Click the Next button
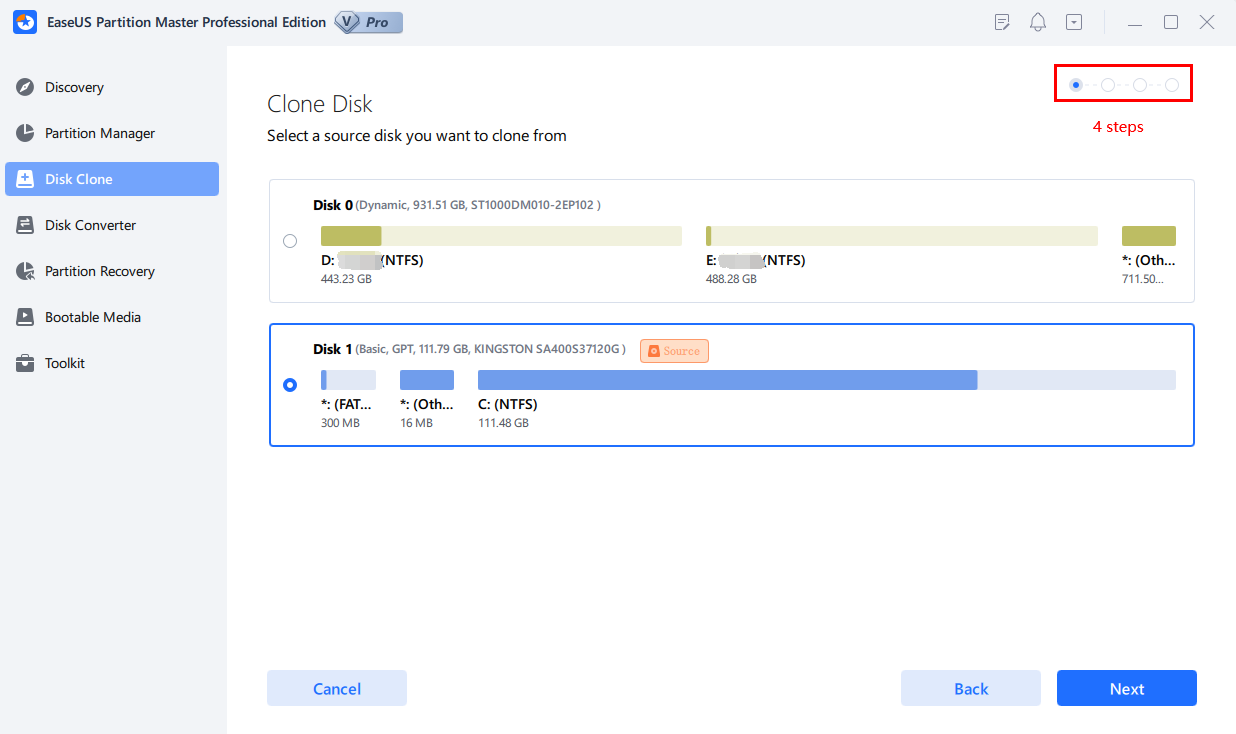 point(1126,689)
